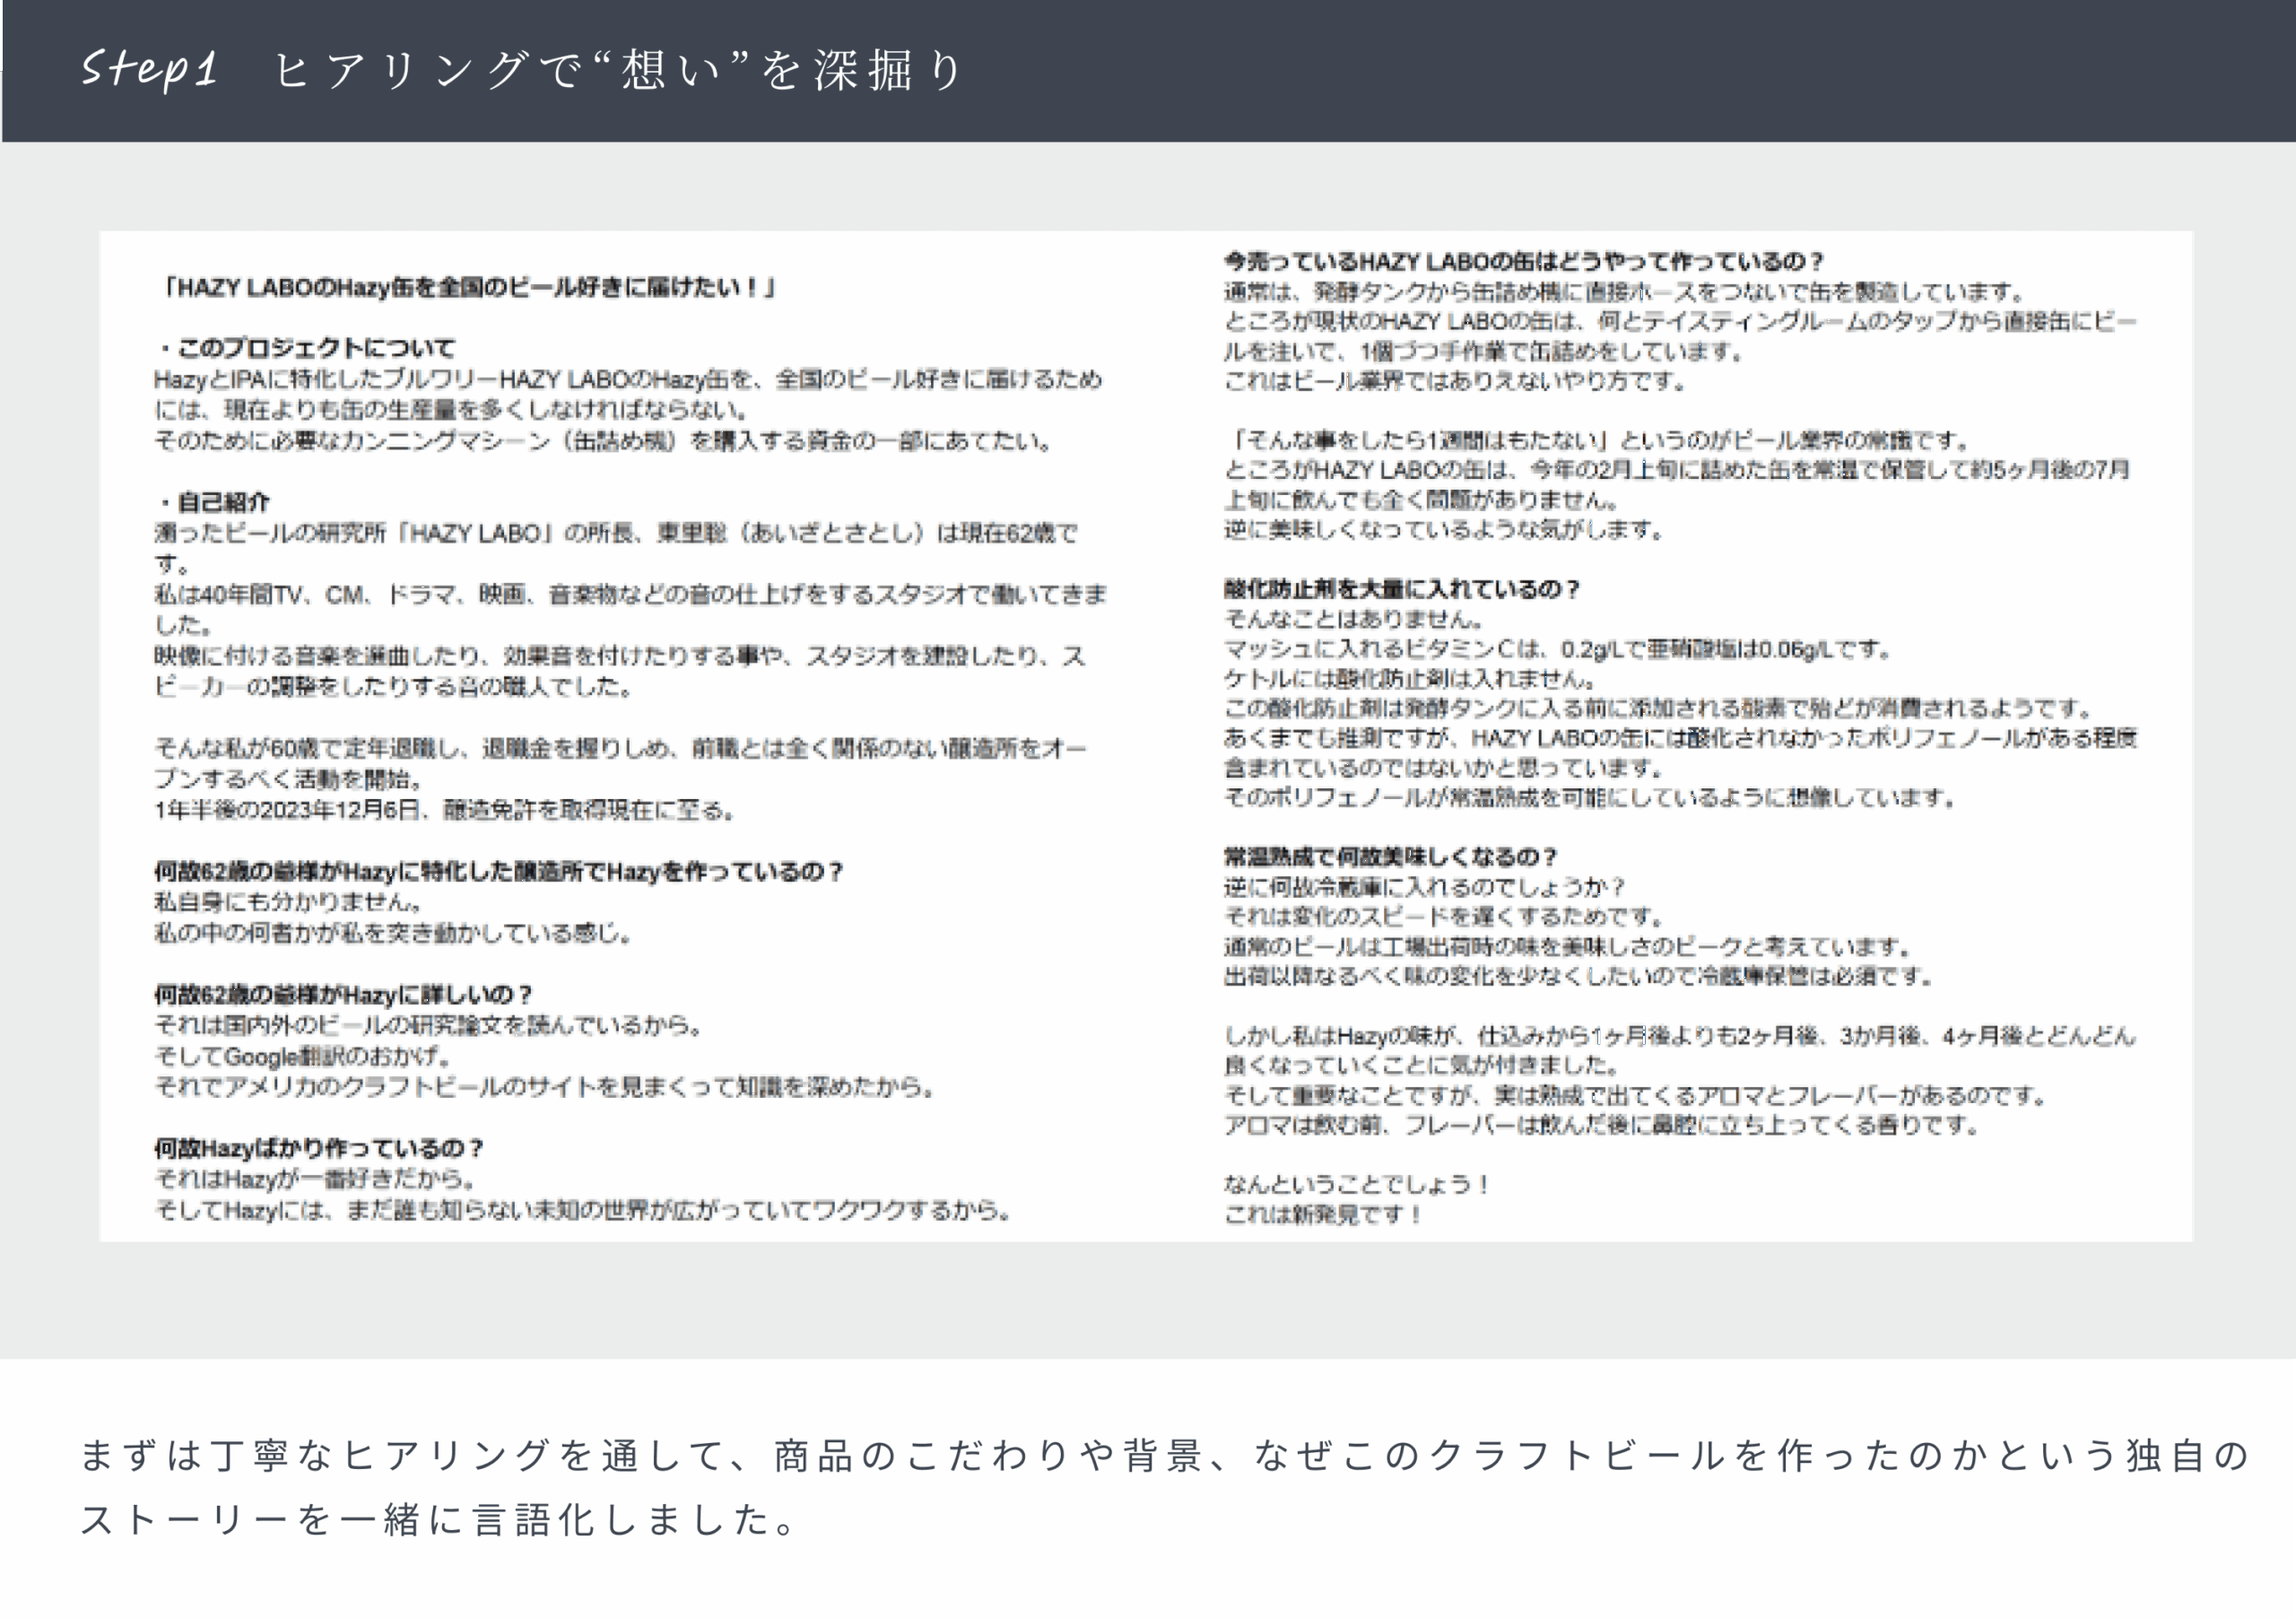
Task: Click the line starting 1年半後の2023年12月6日
Action: coord(445,810)
